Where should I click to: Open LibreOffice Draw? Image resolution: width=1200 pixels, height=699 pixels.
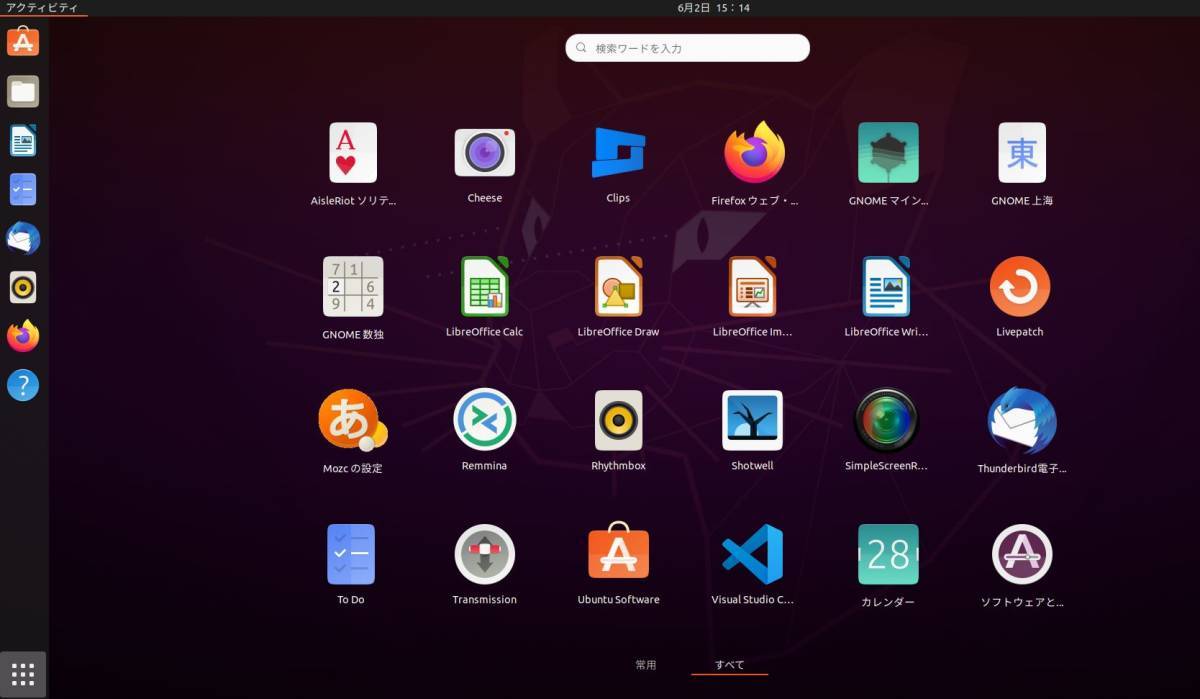(618, 286)
